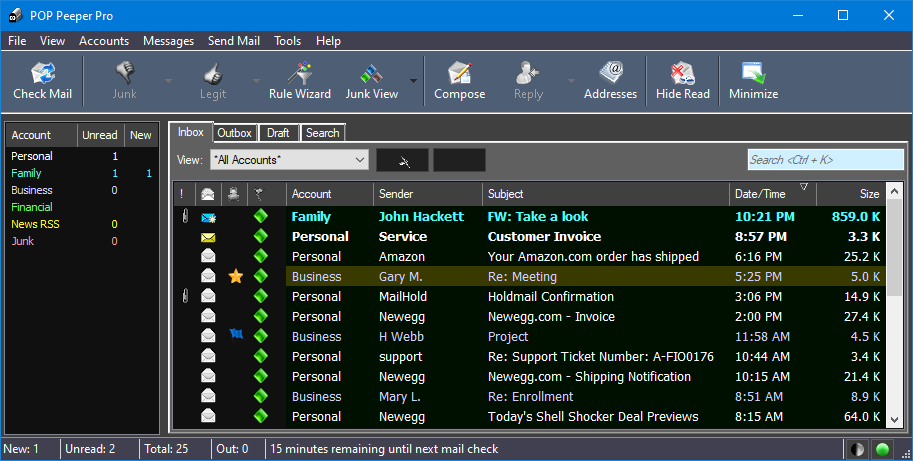Sort by the junk status column header

260,194
